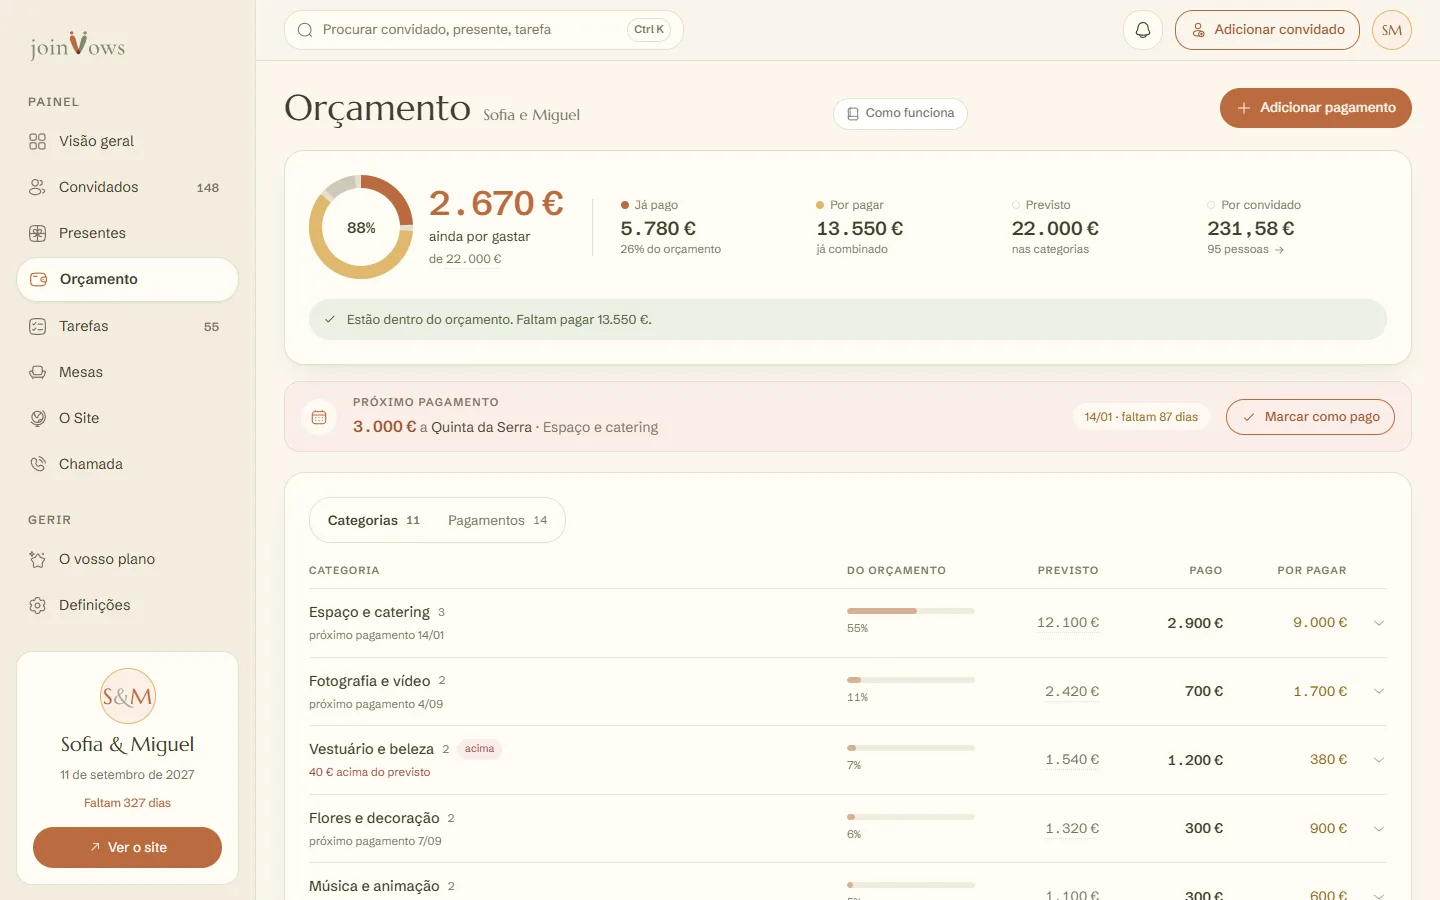Expand the Fotografia e vídeo row chevron

click(1379, 691)
